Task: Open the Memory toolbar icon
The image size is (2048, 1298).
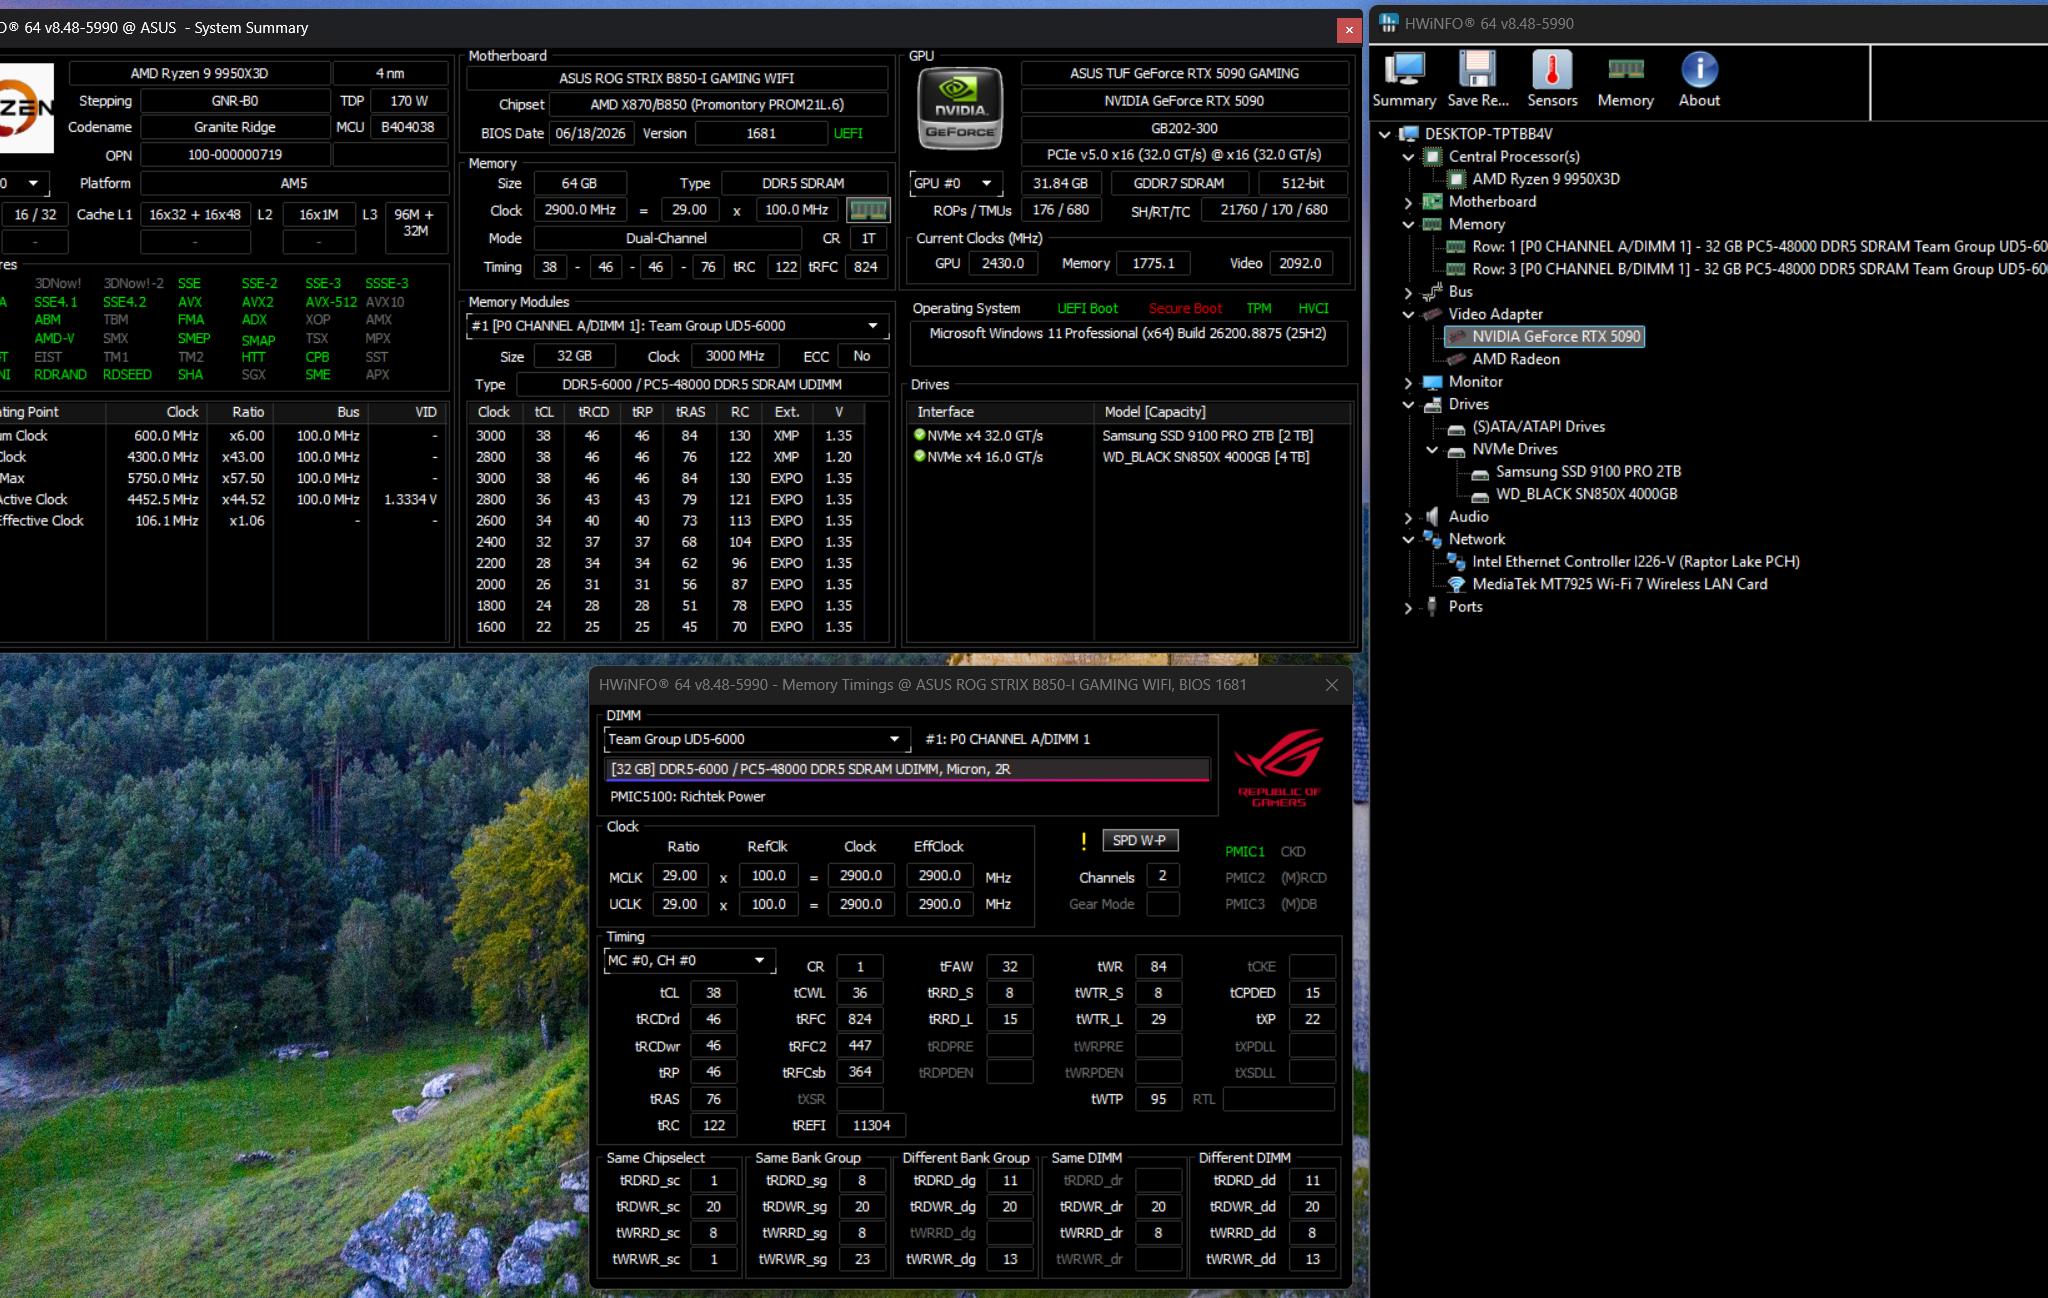Action: [1625, 78]
